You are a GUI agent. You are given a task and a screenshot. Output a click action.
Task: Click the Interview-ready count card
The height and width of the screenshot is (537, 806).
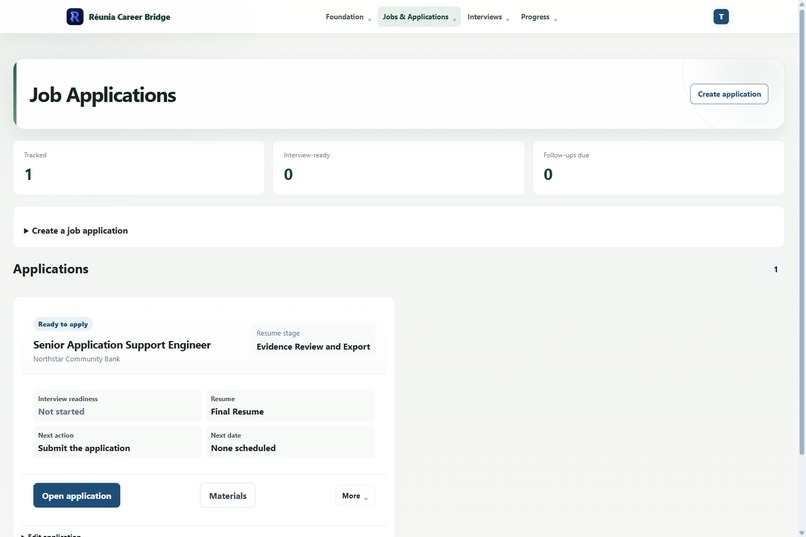[398, 168]
